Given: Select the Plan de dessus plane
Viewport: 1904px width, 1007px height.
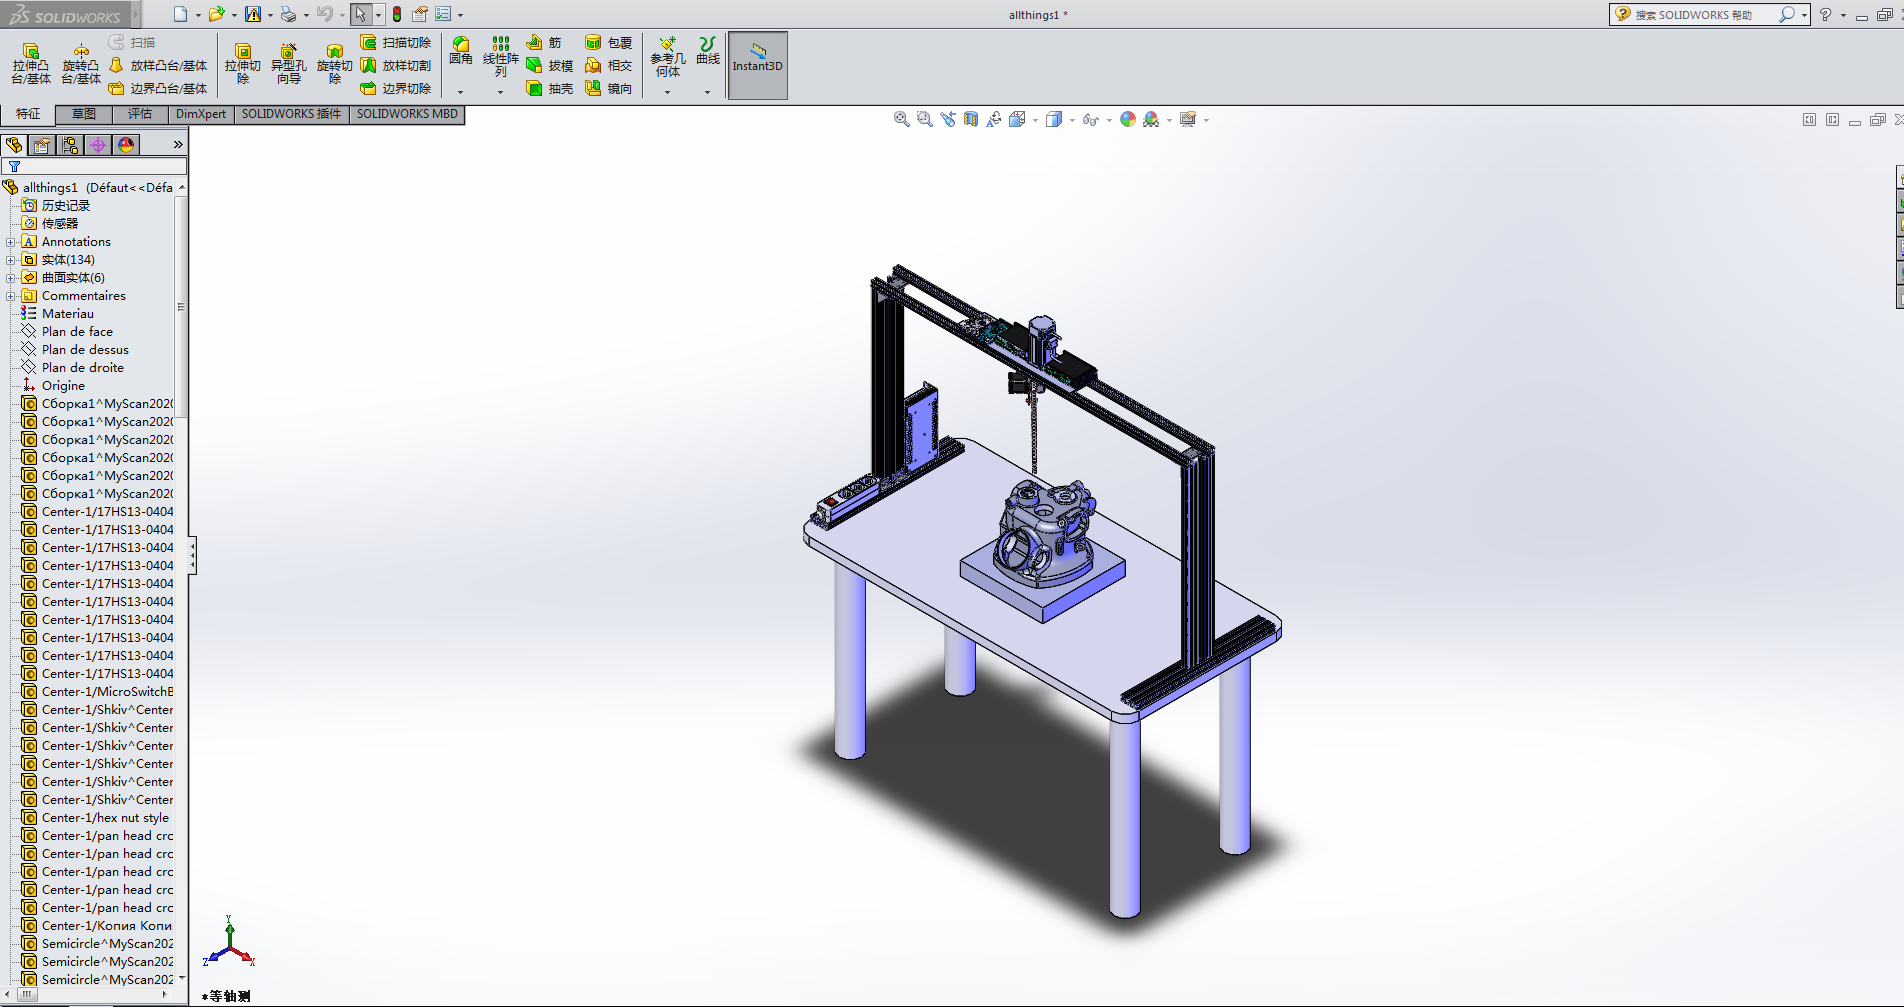Looking at the screenshot, I should [86, 349].
